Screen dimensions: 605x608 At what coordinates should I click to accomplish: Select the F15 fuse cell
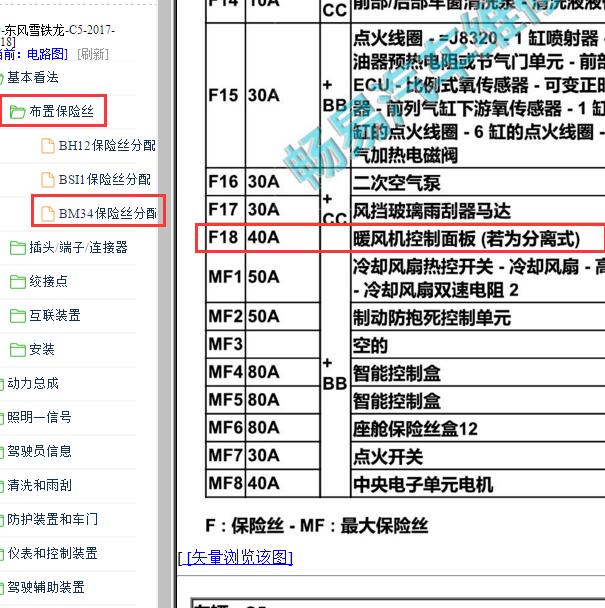tap(225, 95)
